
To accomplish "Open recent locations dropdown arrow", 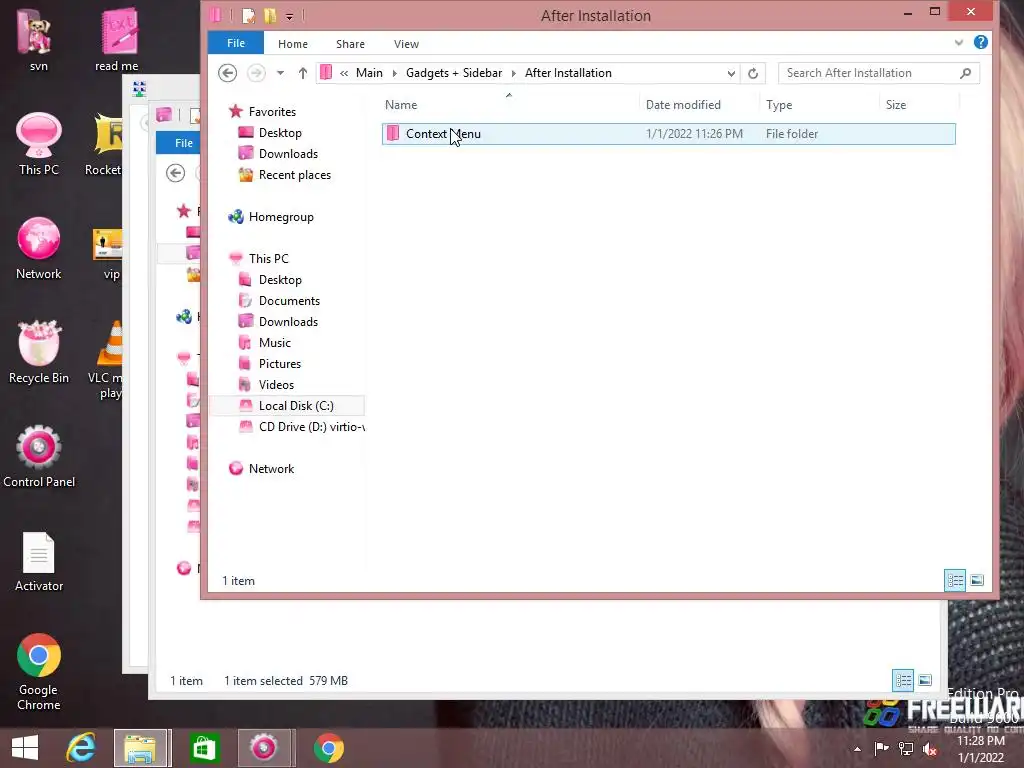I will click(280, 73).
